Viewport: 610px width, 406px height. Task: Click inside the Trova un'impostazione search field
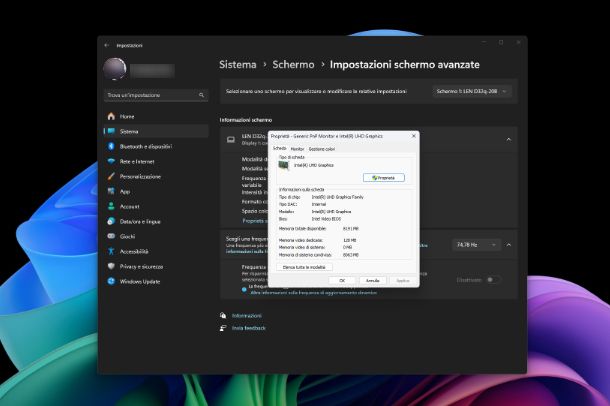[156, 95]
